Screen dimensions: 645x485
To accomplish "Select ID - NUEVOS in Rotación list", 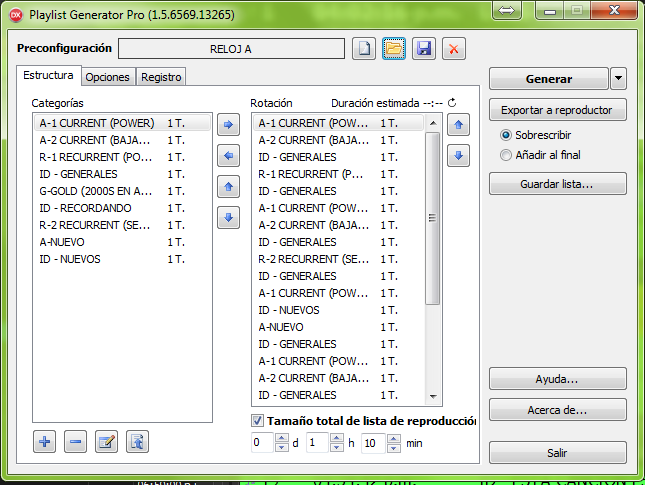I will point(339,310).
